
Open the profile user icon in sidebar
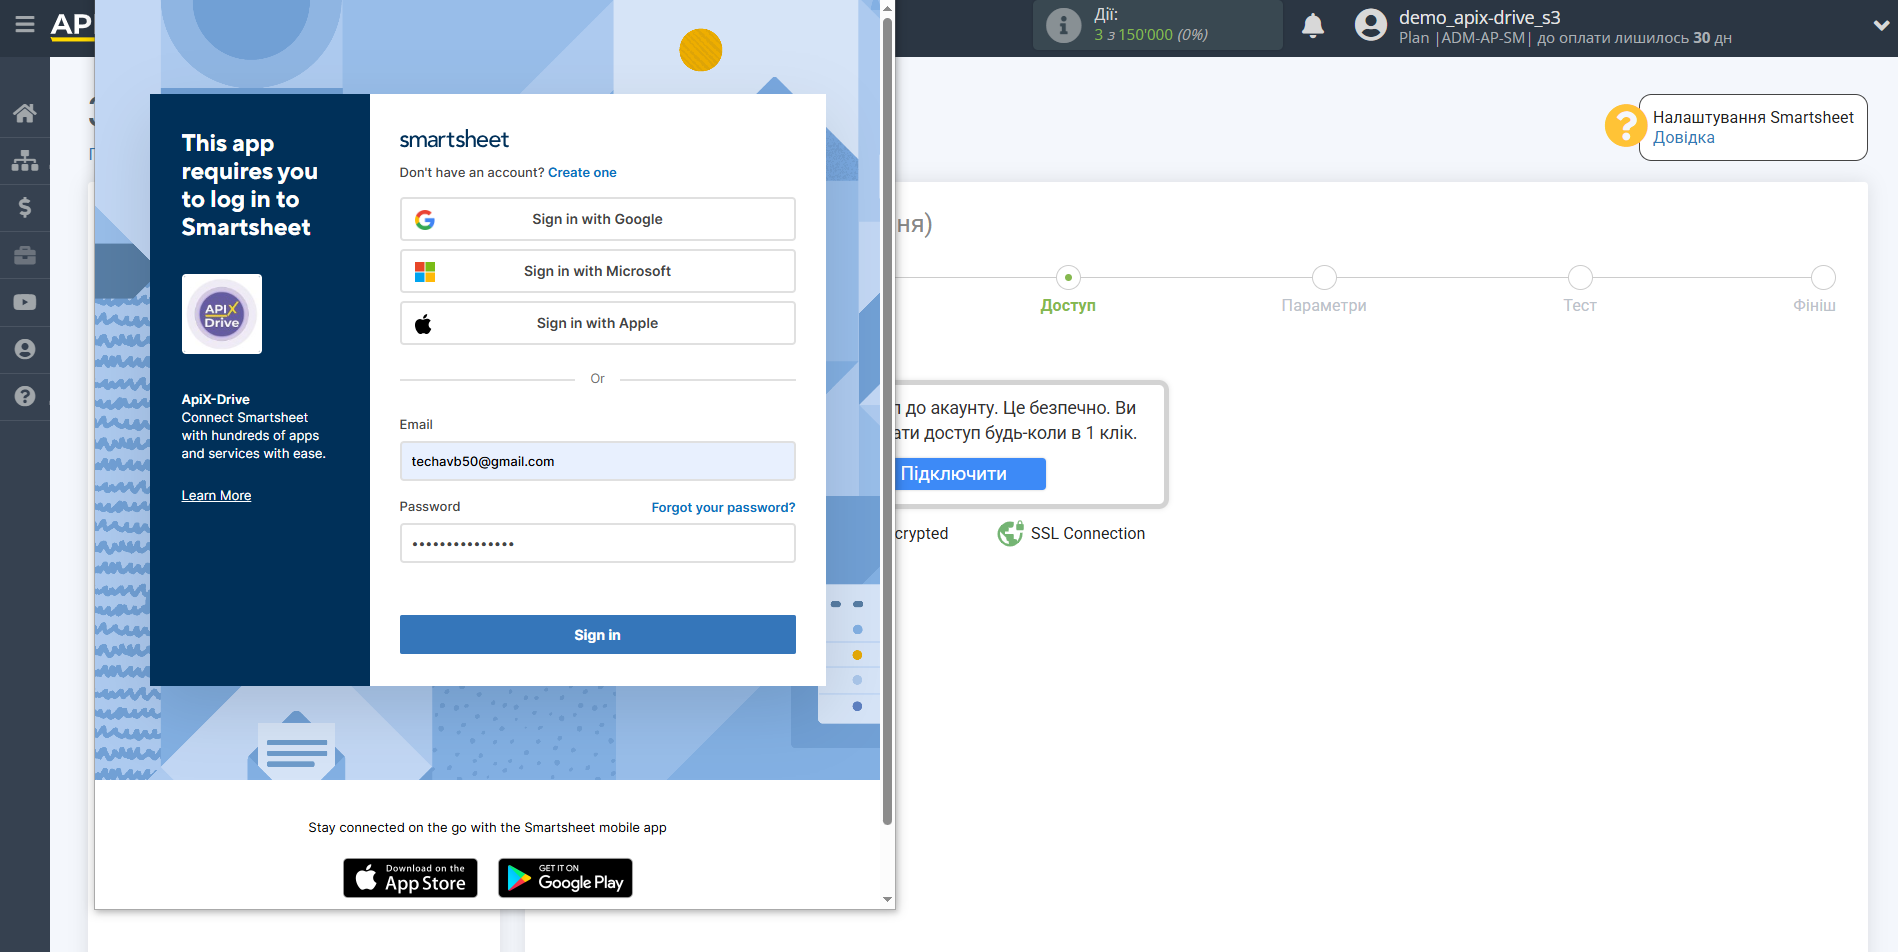(x=25, y=349)
